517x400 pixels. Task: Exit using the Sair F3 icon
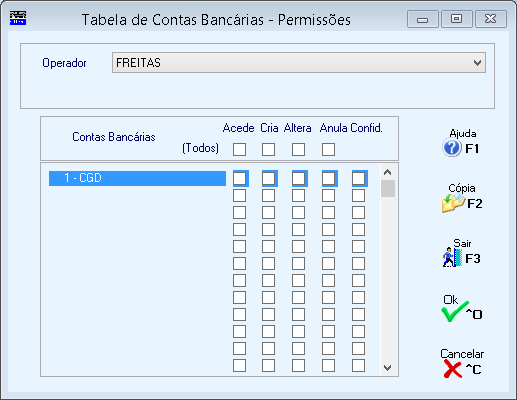point(452,257)
